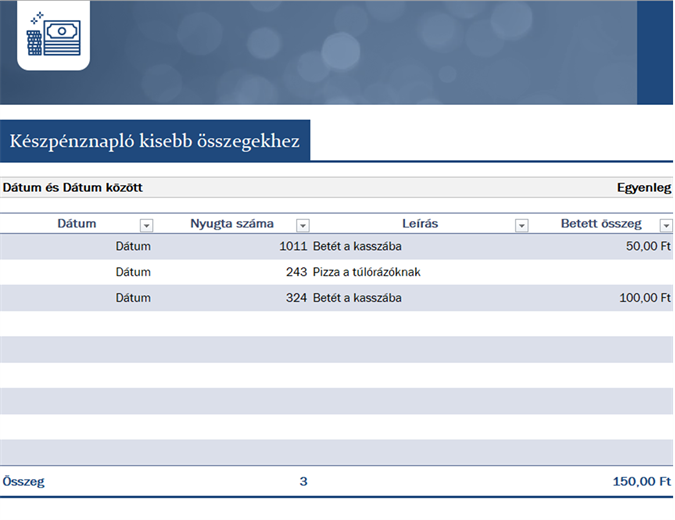This screenshot has height=520, width=675.
Task: Open the Dátum column filter dropdown
Action: 146,225
